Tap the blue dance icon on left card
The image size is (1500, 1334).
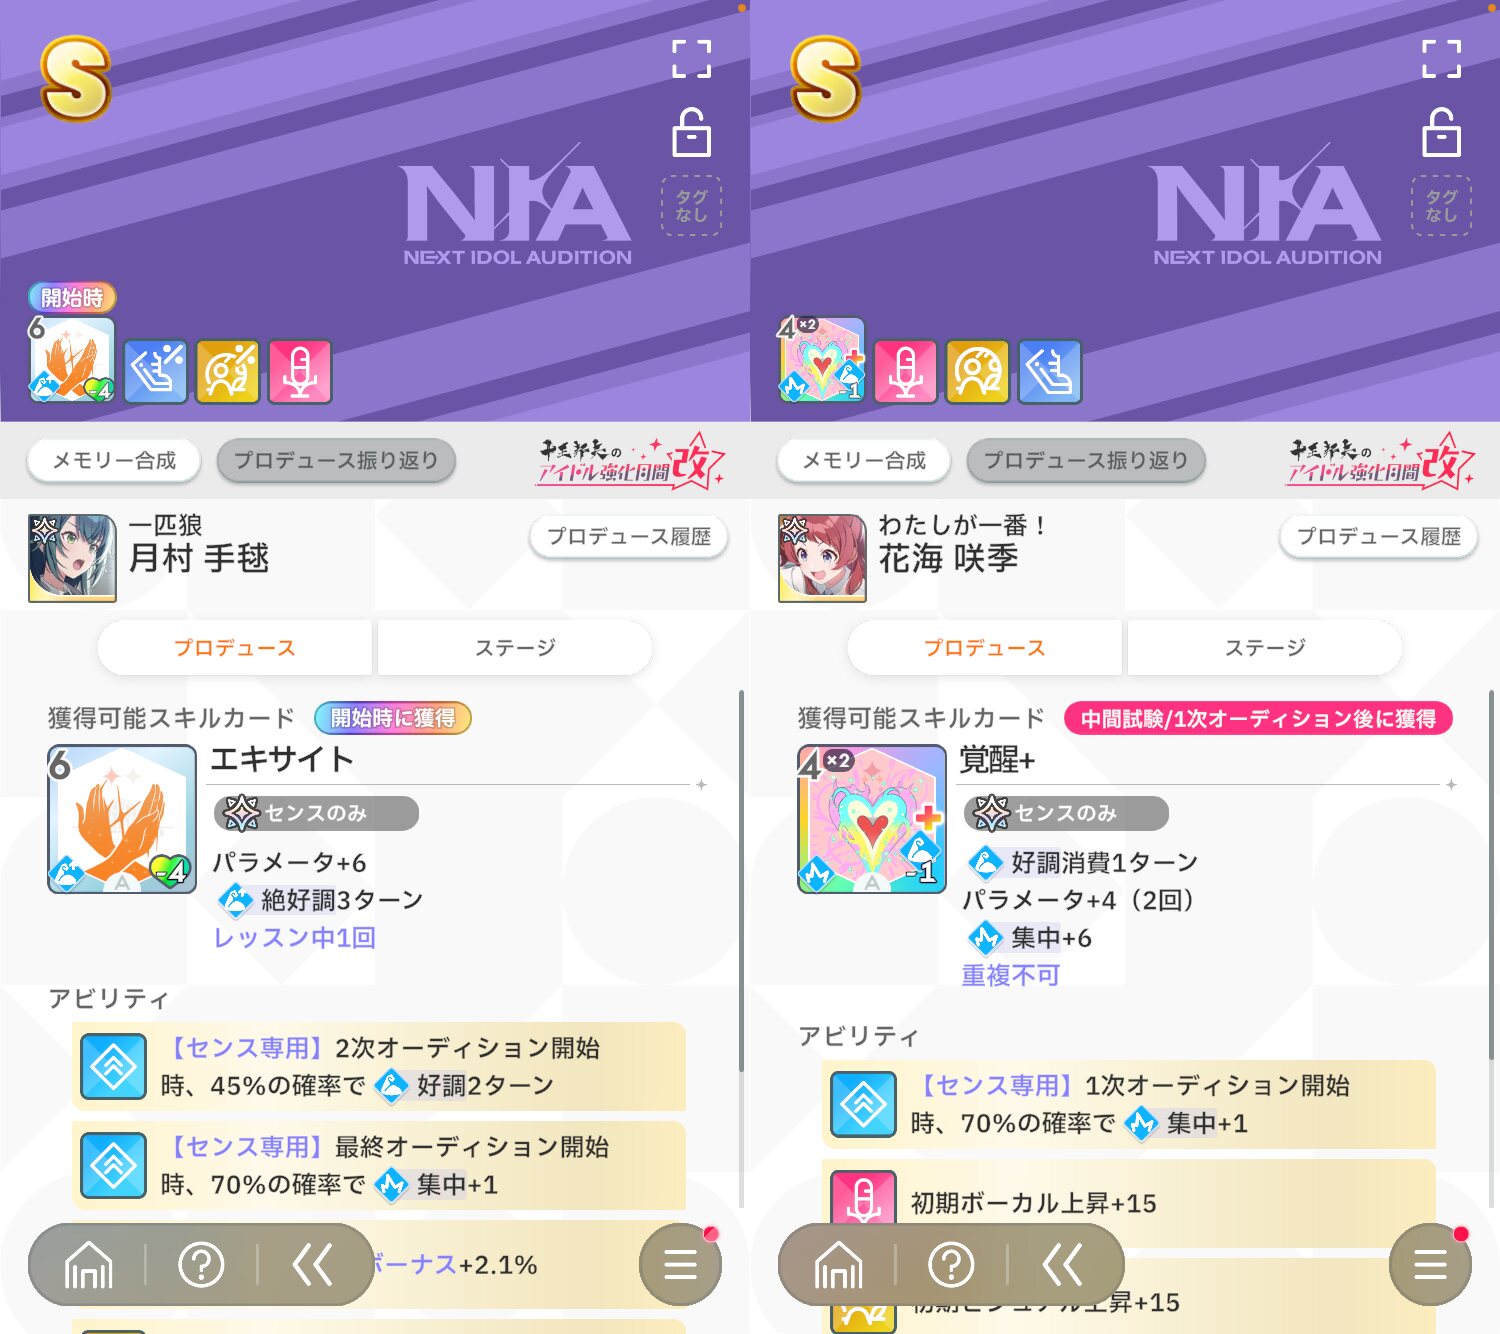point(156,372)
